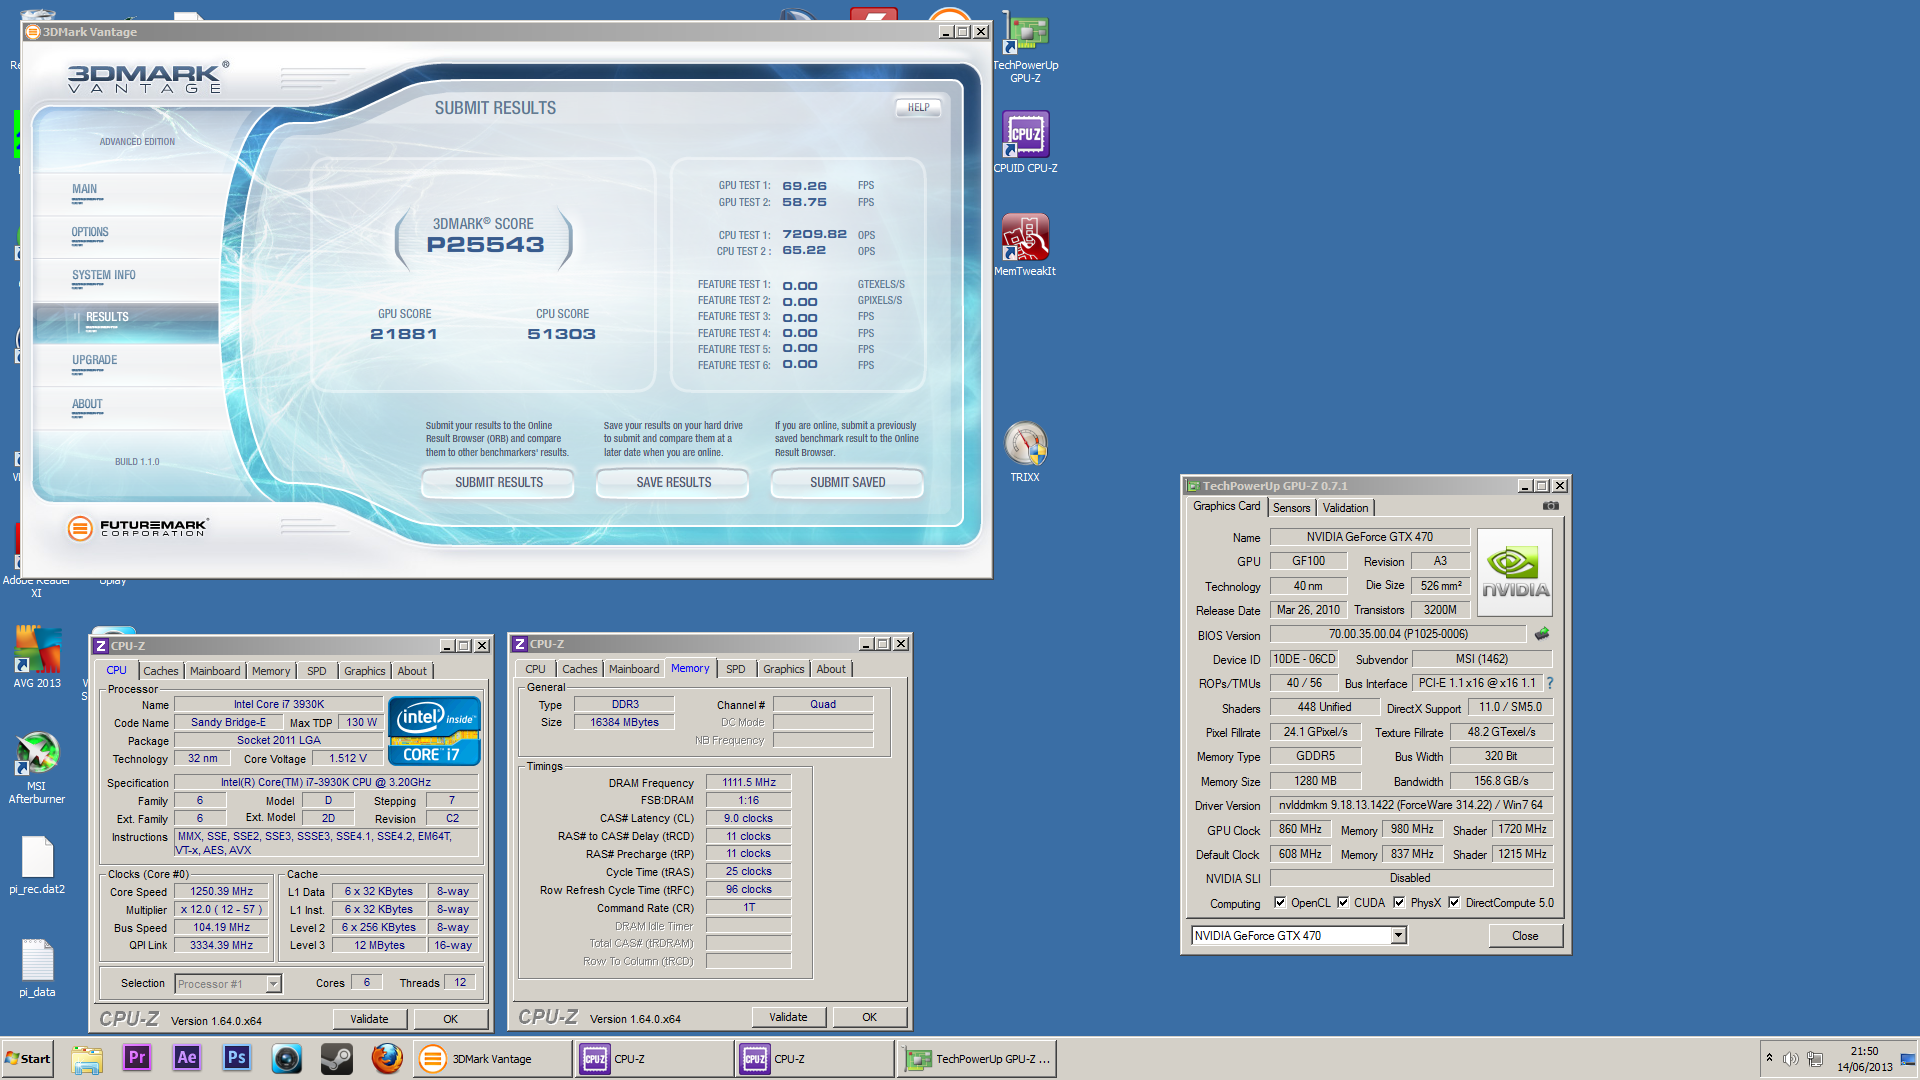Select pi_data file on desktop
This screenshot has height=1080, width=1920.
(x=37, y=968)
